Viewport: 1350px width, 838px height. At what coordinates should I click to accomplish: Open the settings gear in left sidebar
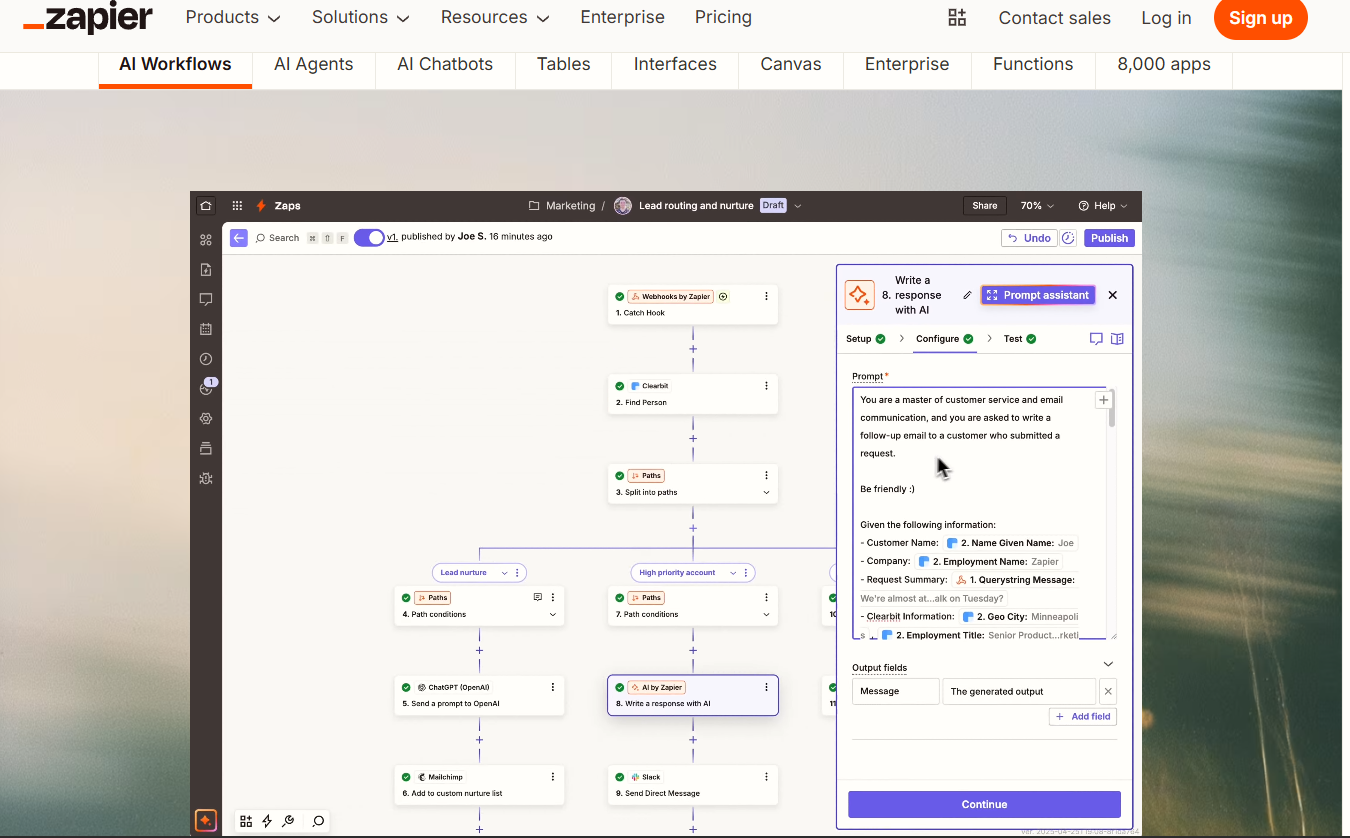pyautogui.click(x=206, y=418)
